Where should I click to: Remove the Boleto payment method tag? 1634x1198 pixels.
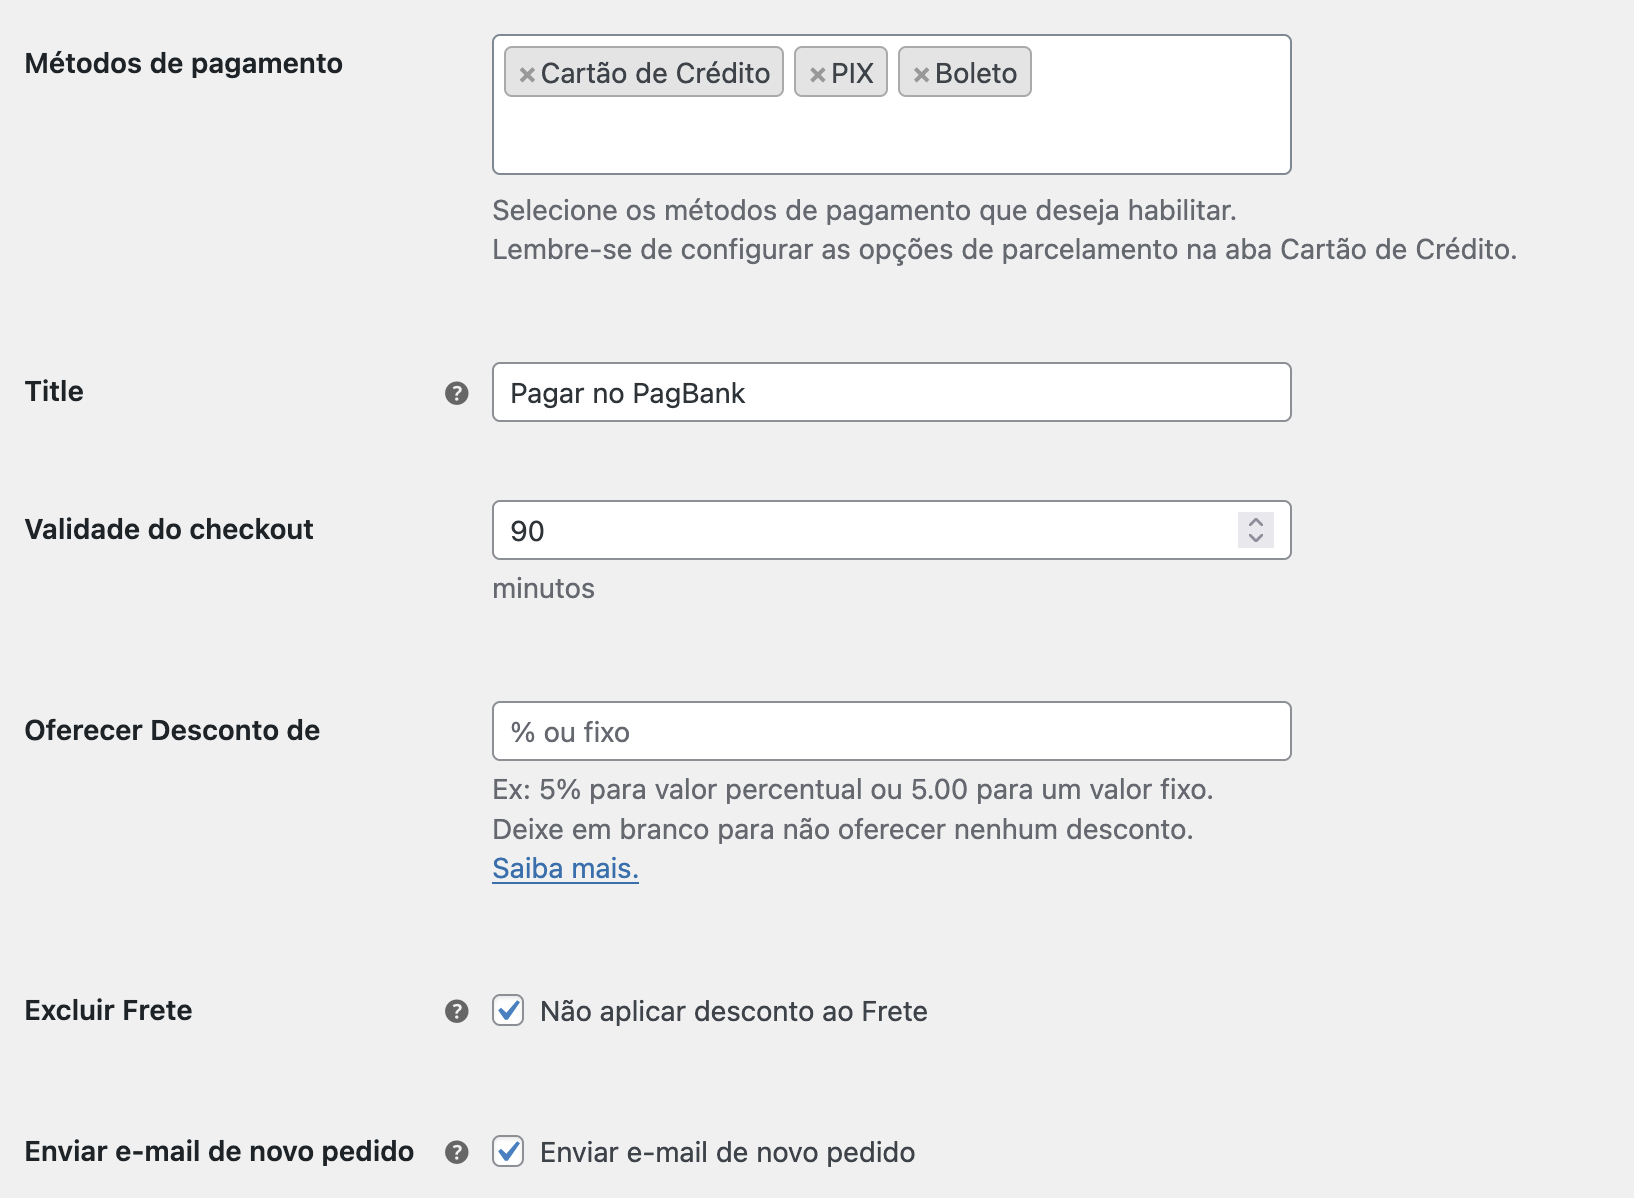pos(921,74)
